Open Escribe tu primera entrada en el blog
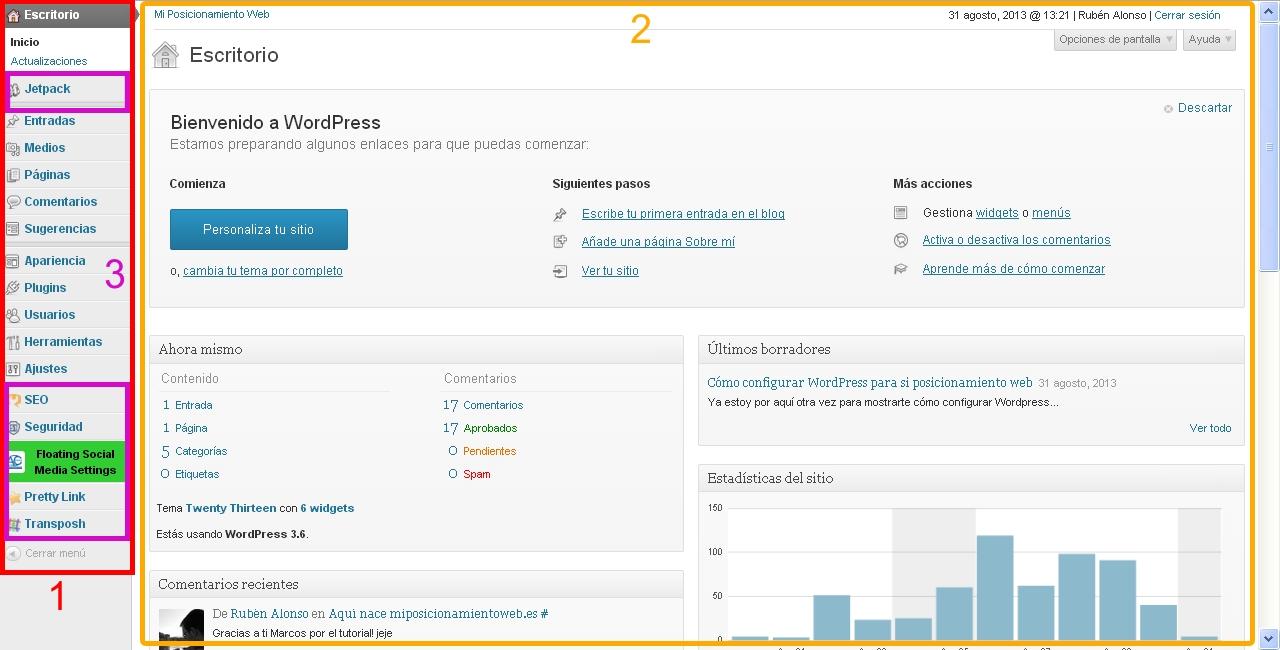Image resolution: width=1280 pixels, height=650 pixels. tap(684, 213)
